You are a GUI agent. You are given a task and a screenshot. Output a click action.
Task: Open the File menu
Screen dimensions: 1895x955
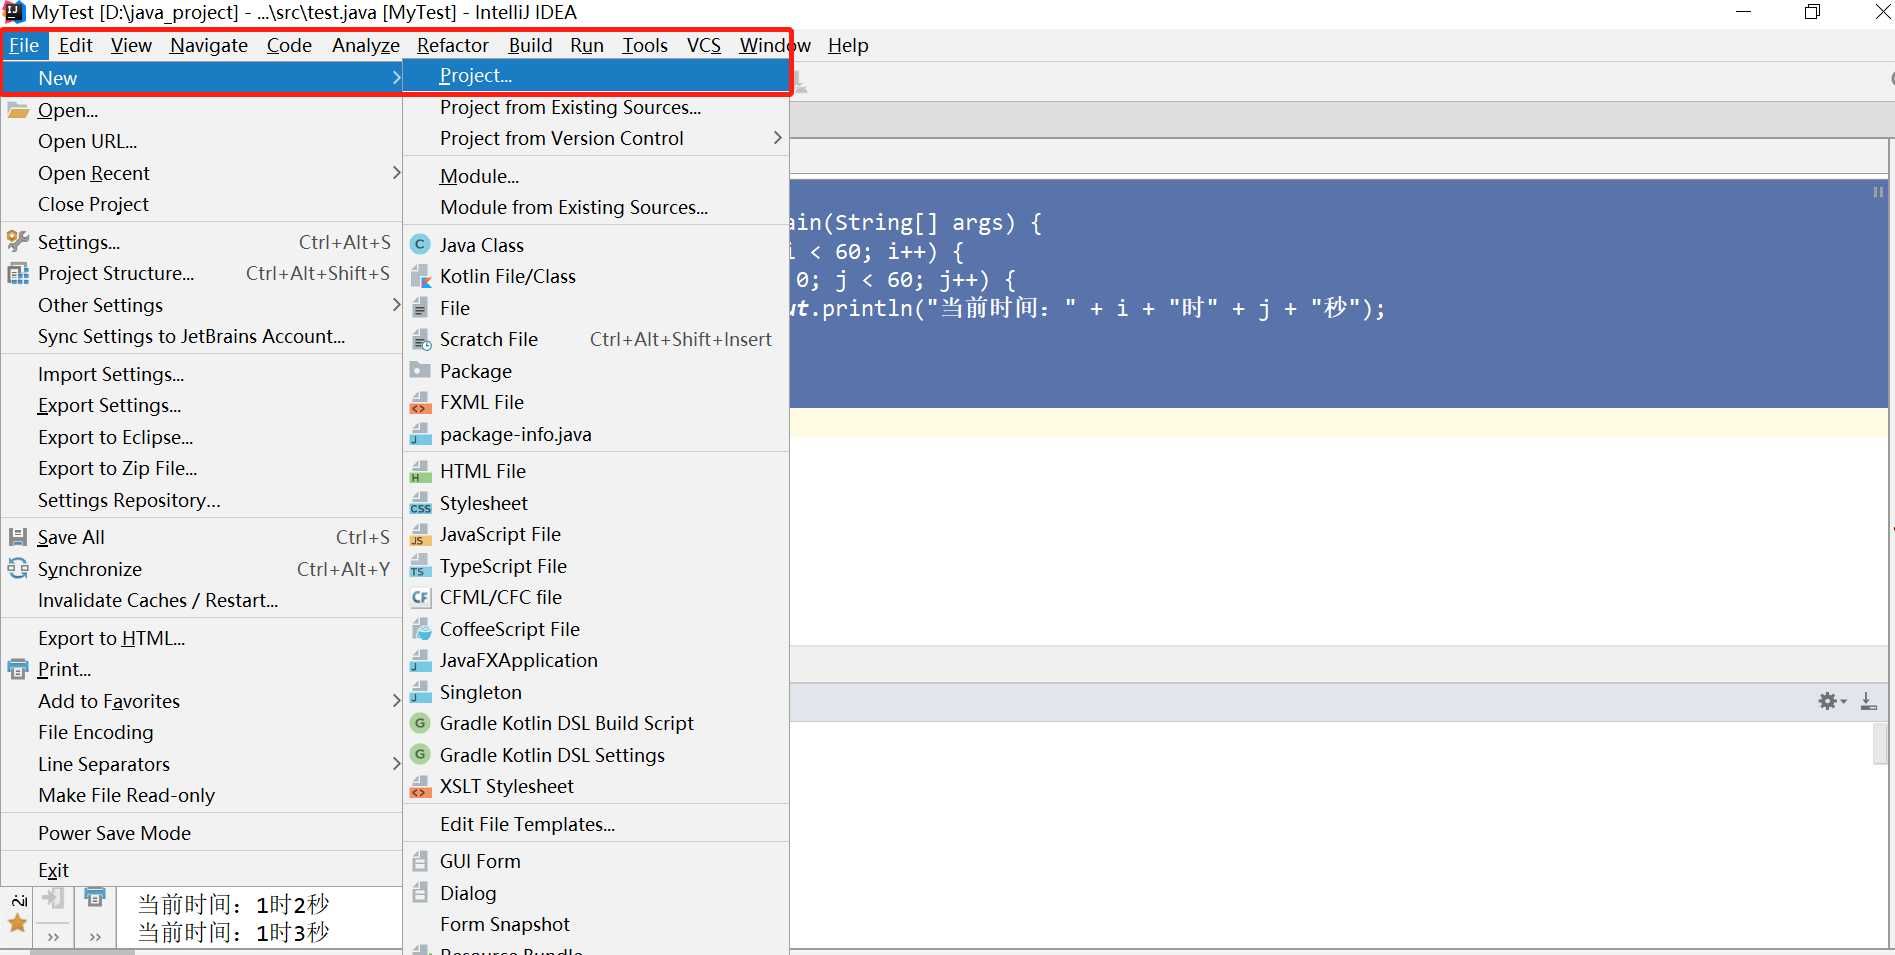tap(24, 45)
